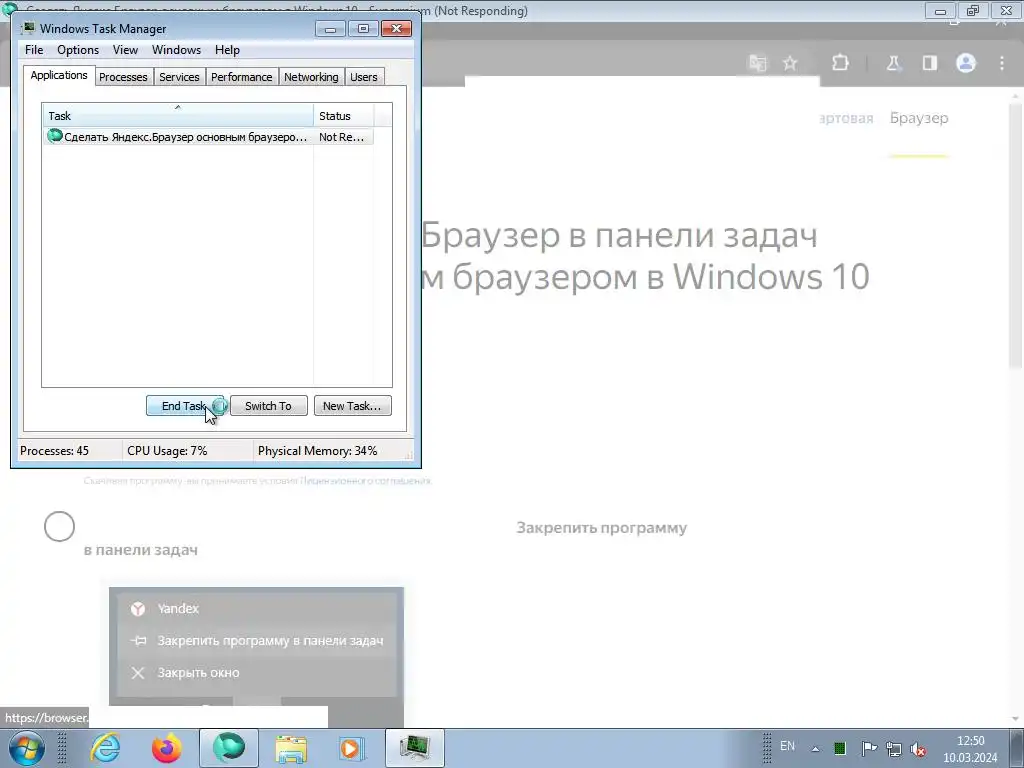This screenshot has width=1024, height=768.
Task: Open the Windows menu in Task Manager
Action: [x=176, y=50]
